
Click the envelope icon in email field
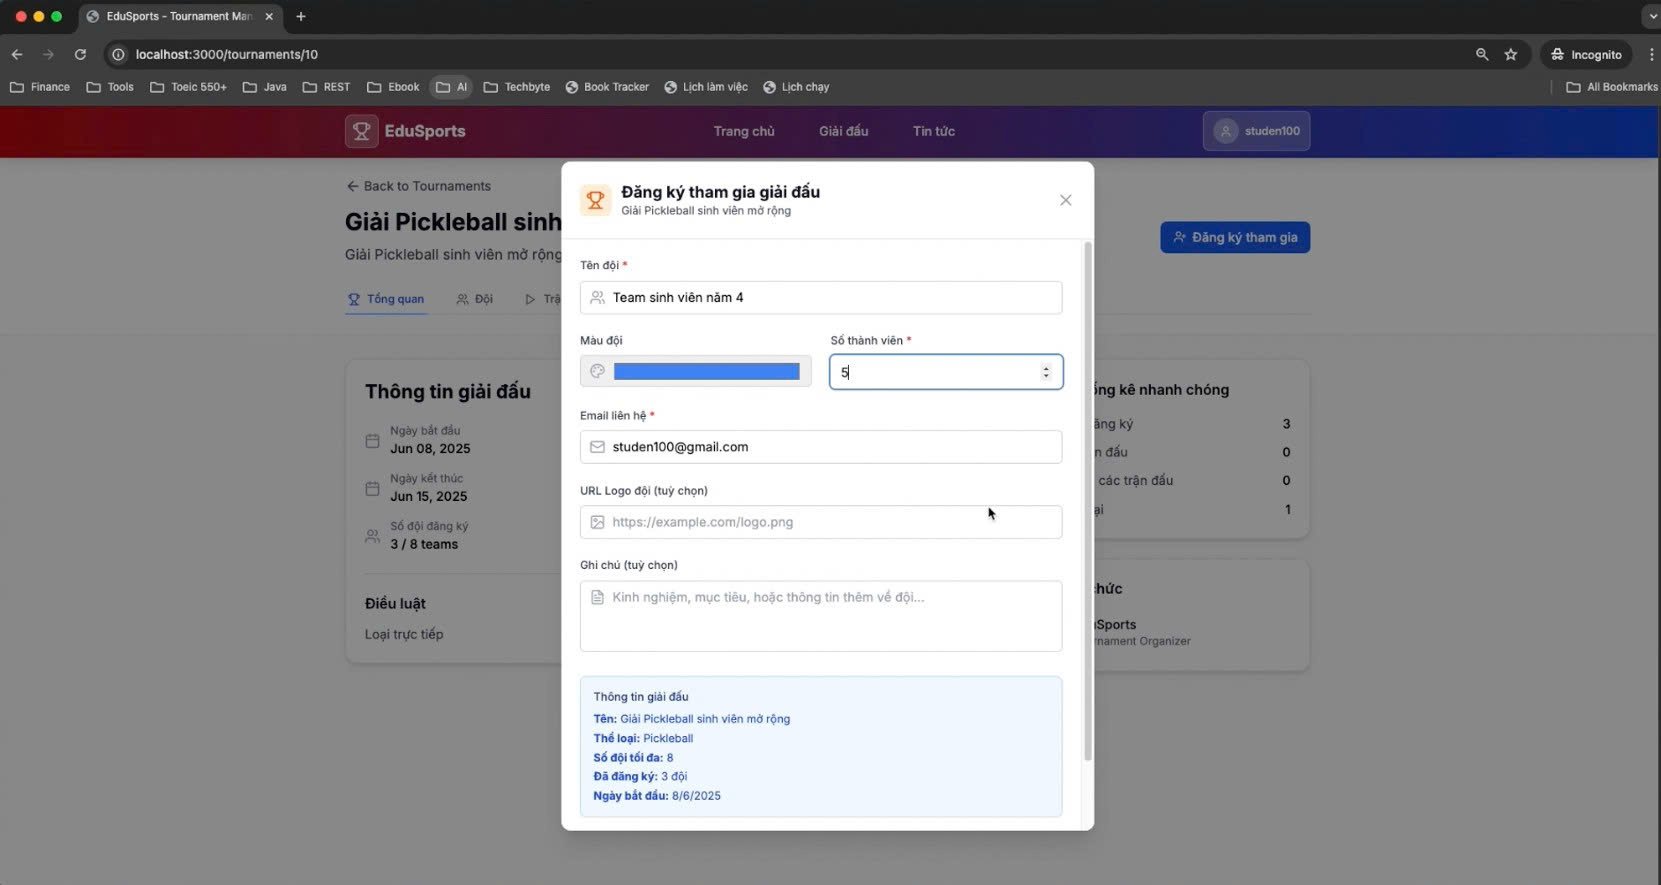pos(597,447)
